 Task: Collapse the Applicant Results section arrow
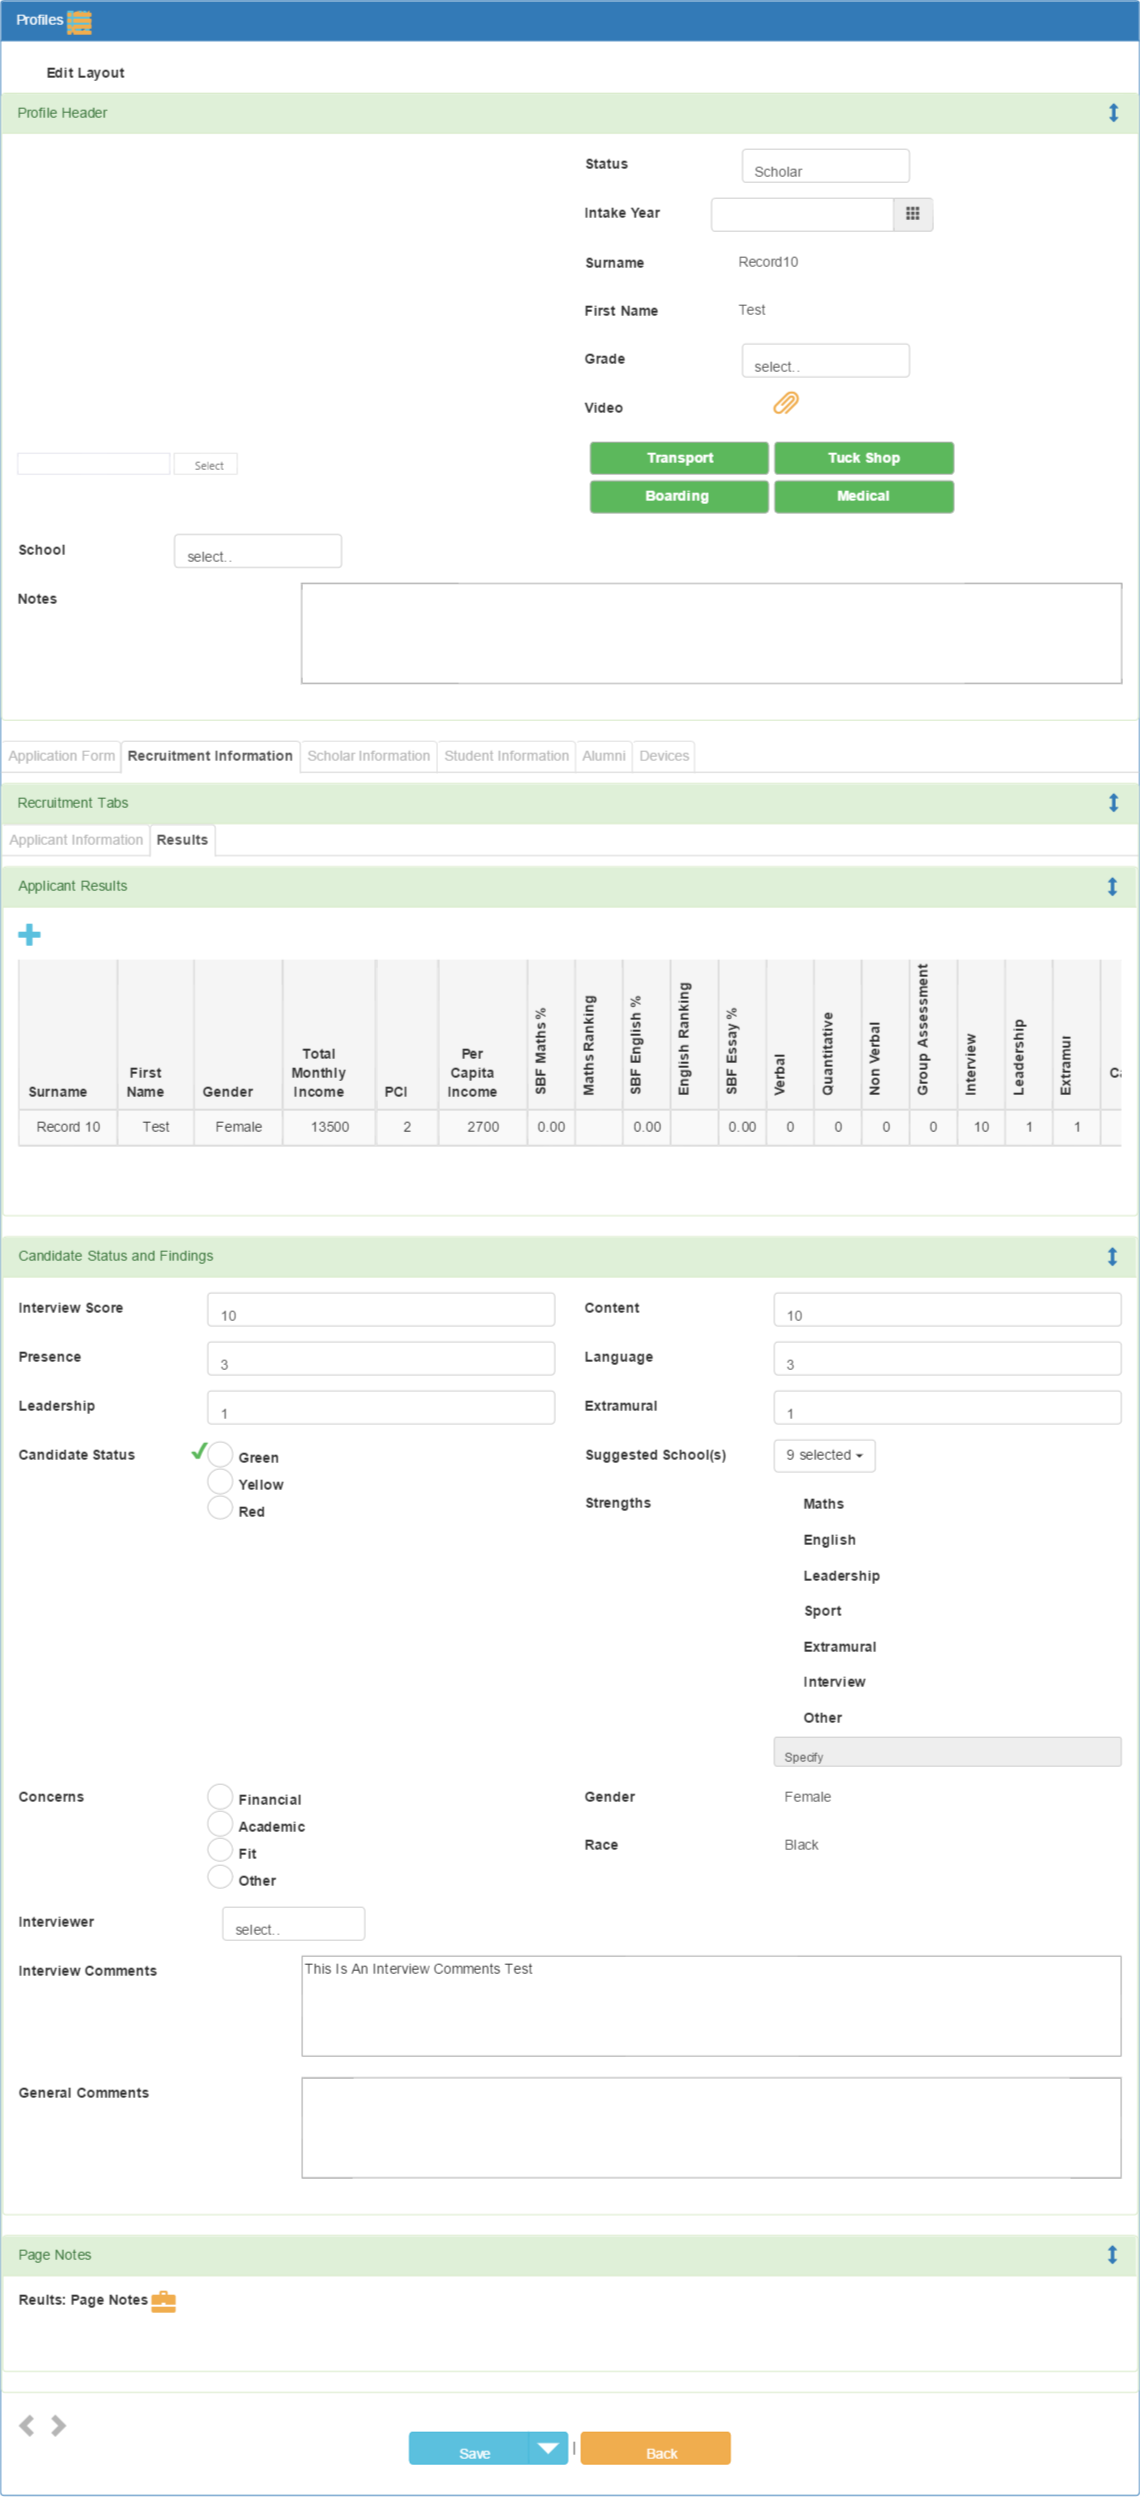coord(1112,887)
